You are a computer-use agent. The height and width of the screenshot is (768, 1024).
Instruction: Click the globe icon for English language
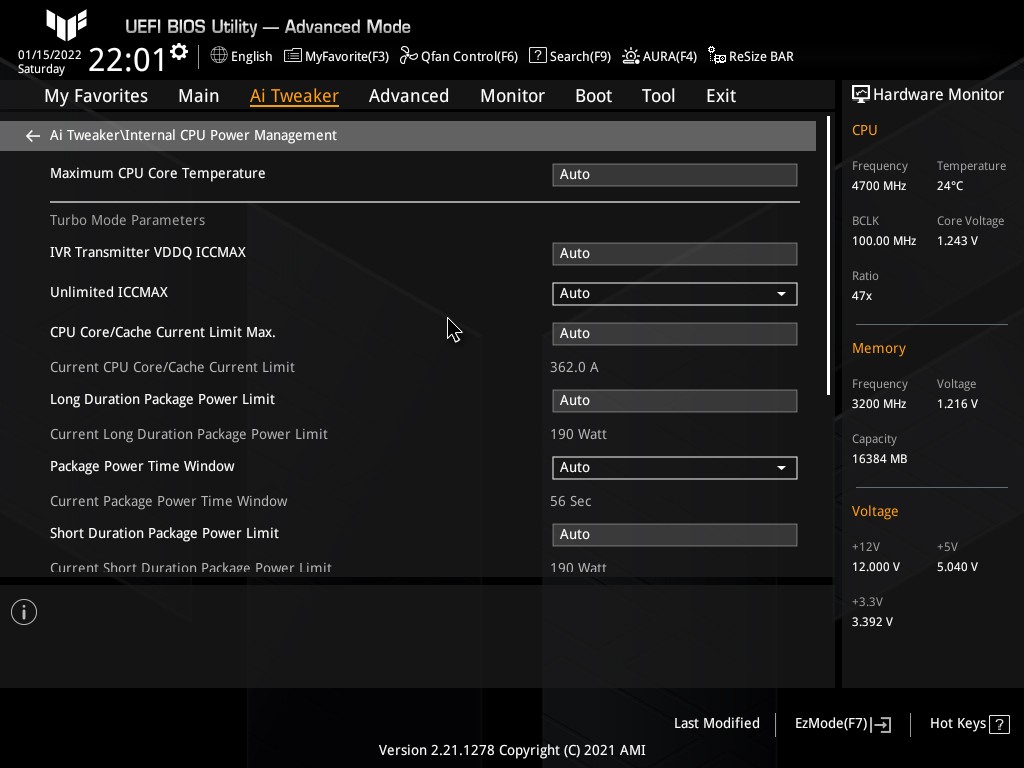219,56
